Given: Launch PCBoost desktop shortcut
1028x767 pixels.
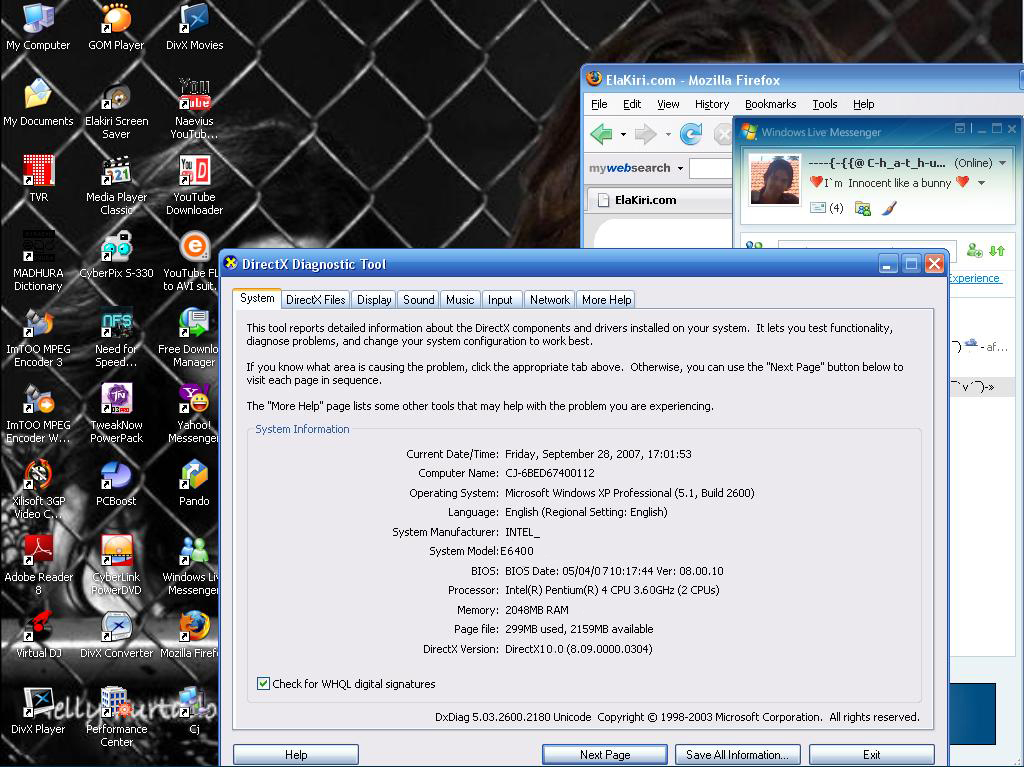Looking at the screenshot, I should (116, 484).
